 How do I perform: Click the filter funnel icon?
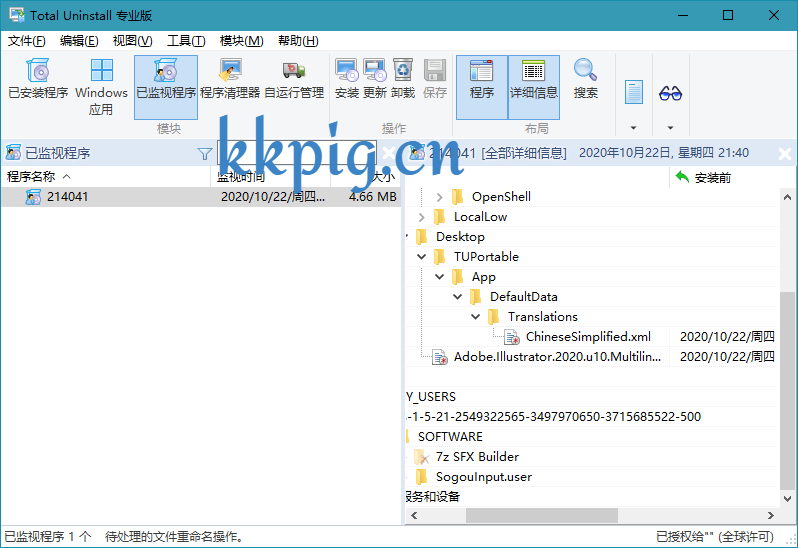(205, 154)
